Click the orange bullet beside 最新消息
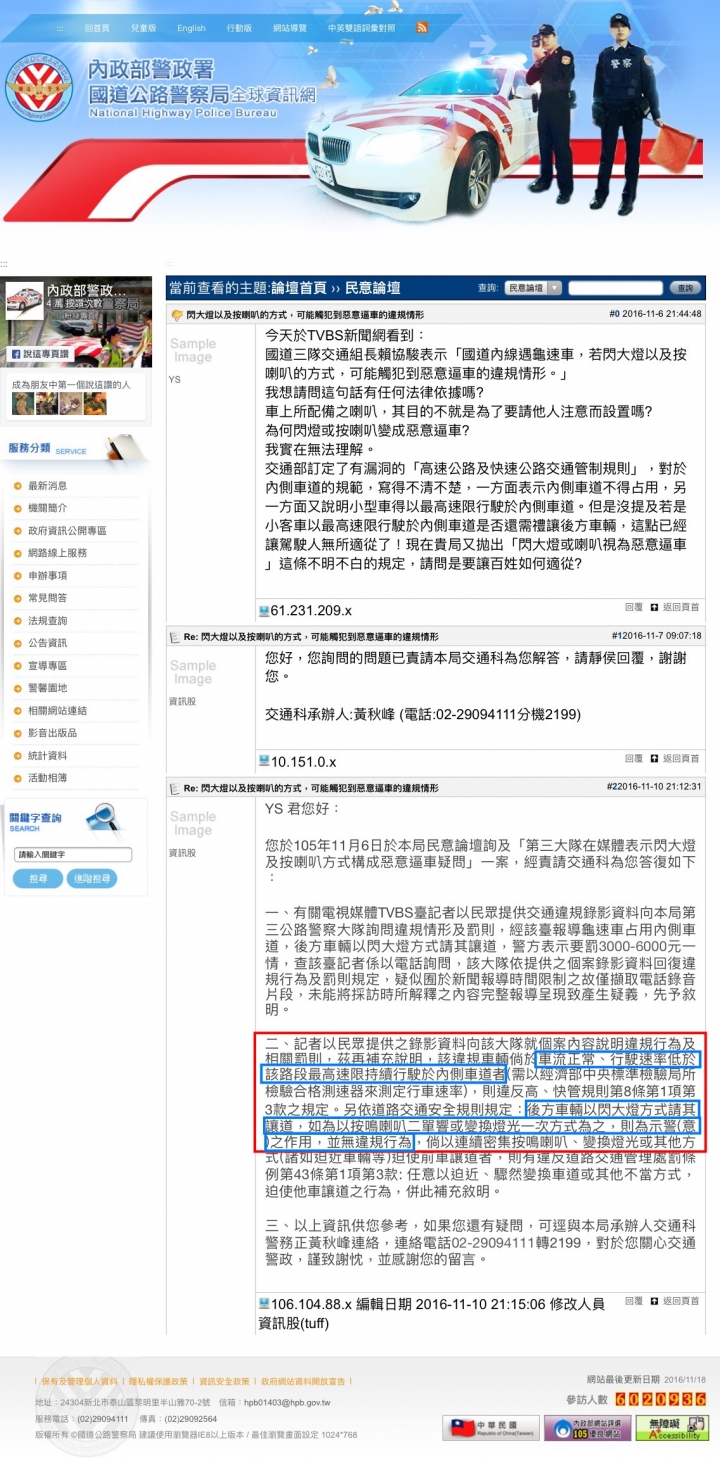The width and height of the screenshot is (720, 1458). pos(18,486)
